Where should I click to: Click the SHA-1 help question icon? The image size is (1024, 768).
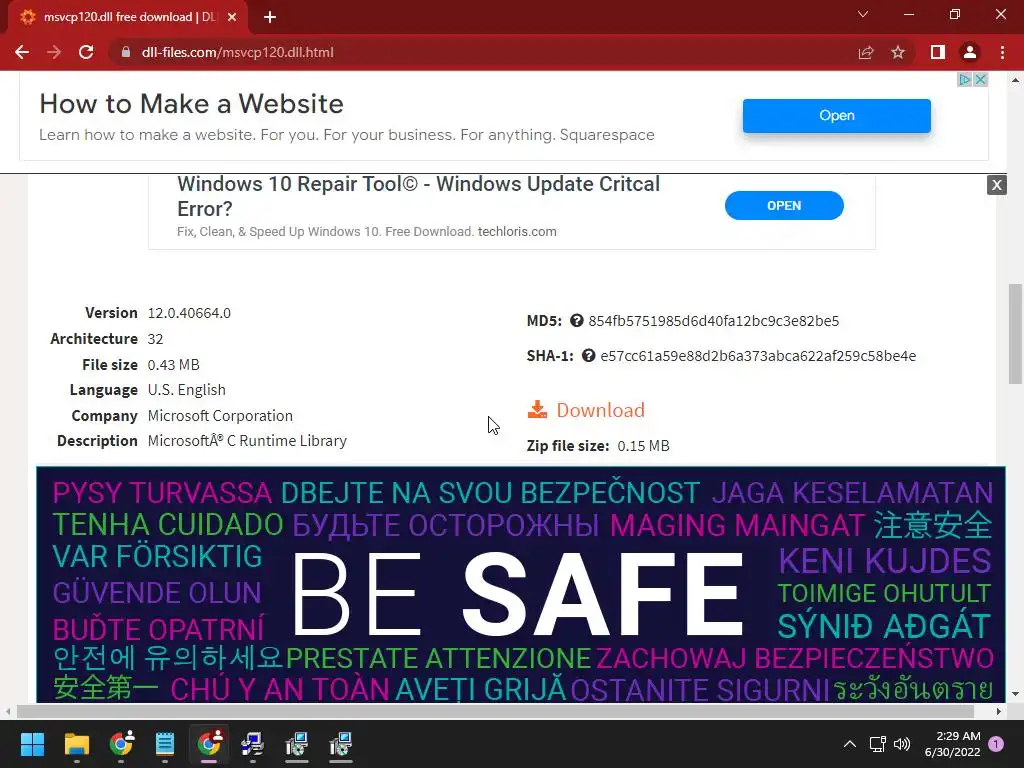tap(588, 356)
